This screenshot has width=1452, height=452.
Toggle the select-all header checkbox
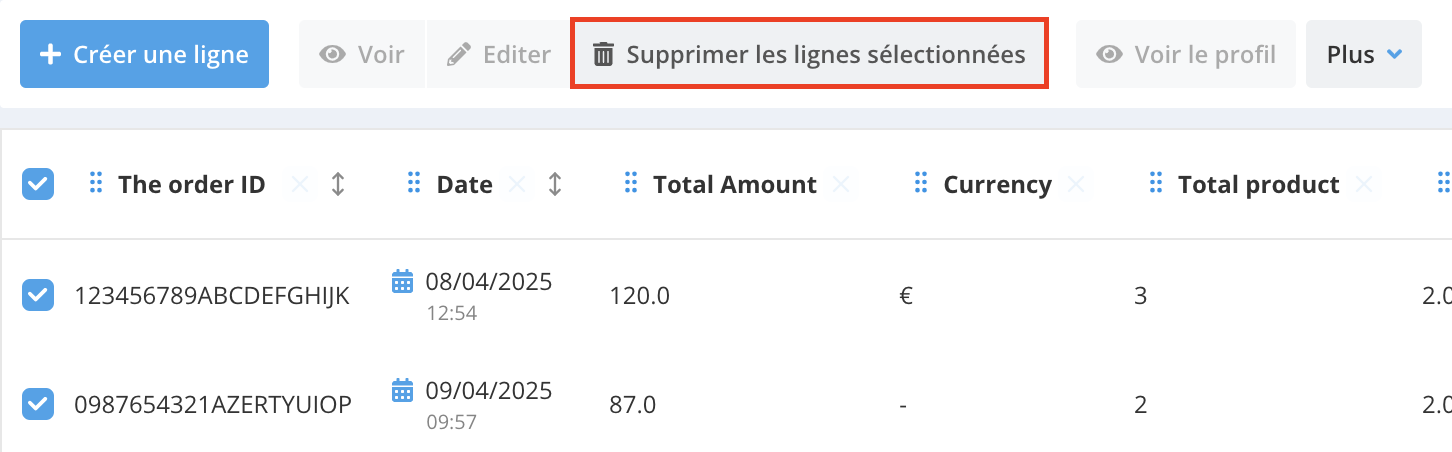pyautogui.click(x=38, y=184)
